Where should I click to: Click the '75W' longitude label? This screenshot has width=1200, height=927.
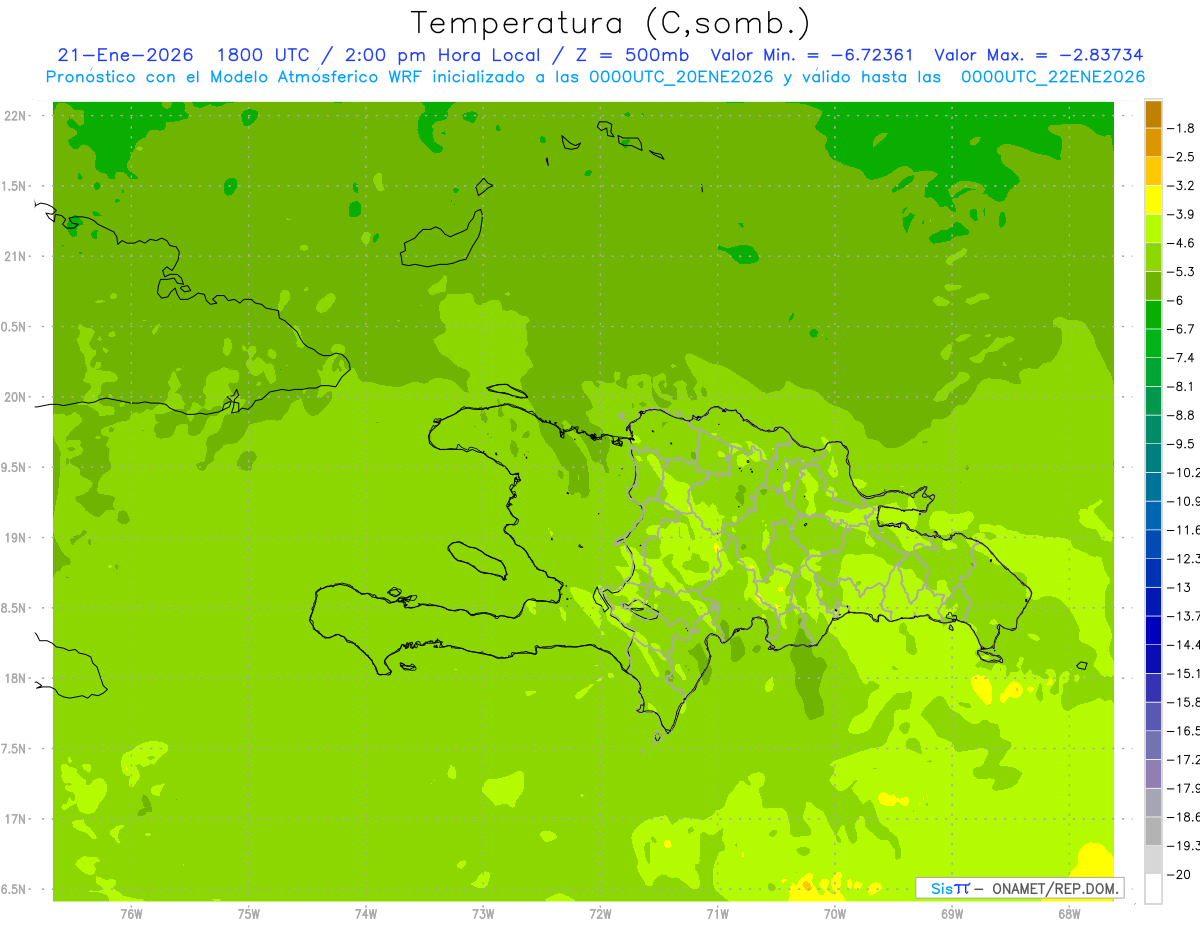click(x=248, y=913)
